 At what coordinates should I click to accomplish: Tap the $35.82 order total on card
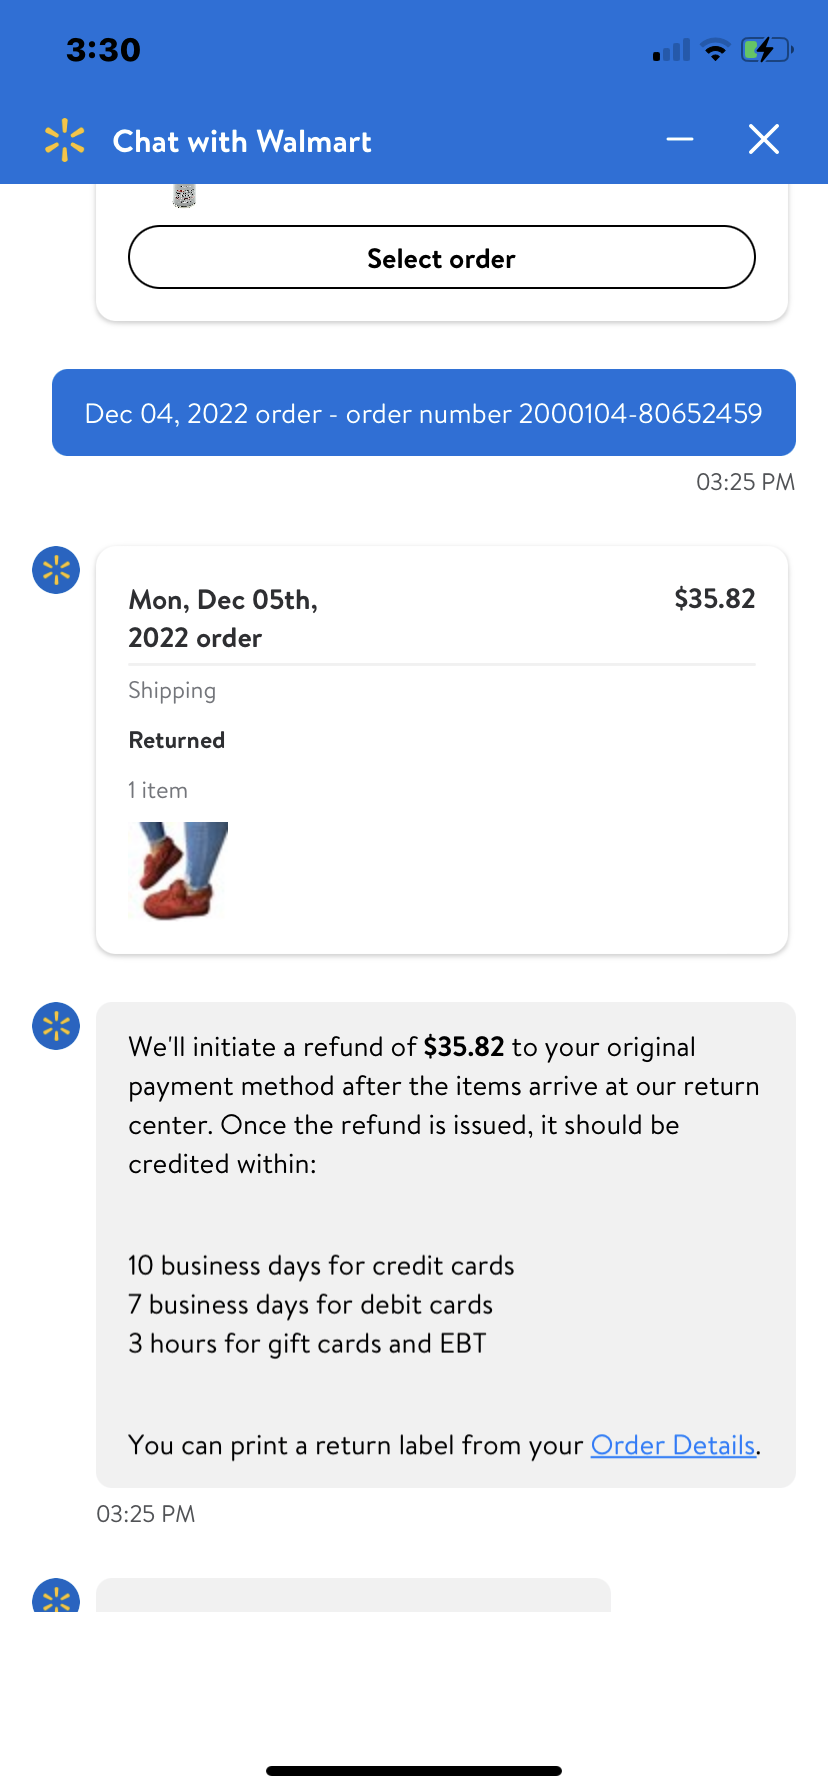tap(714, 599)
